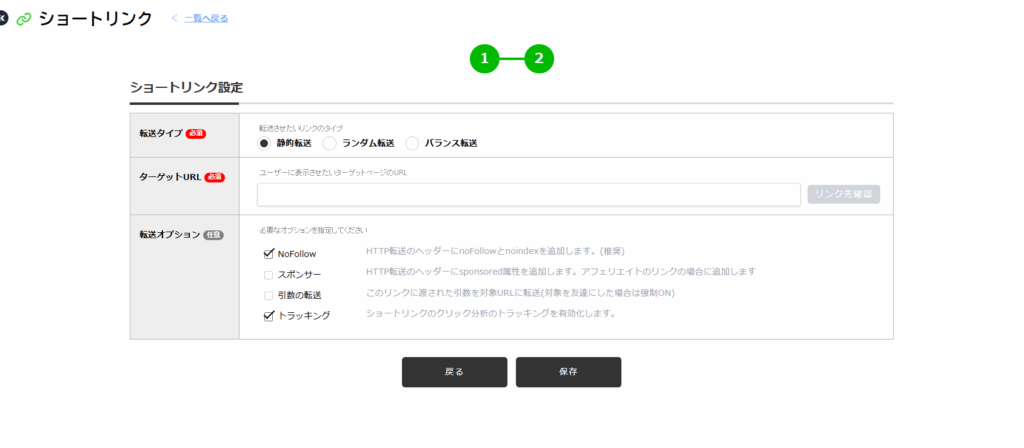Click the green chain link icon

tap(24, 19)
